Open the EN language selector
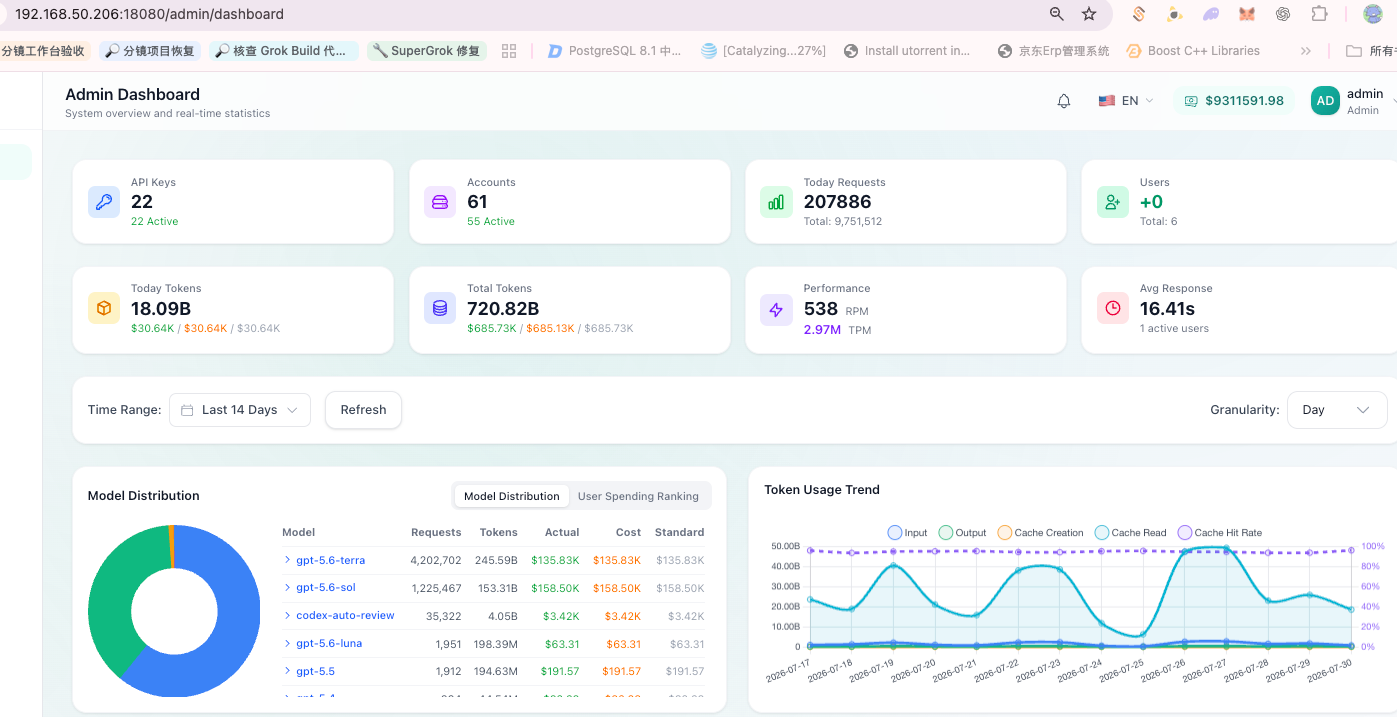Image resolution: width=1397 pixels, height=717 pixels. point(1126,101)
